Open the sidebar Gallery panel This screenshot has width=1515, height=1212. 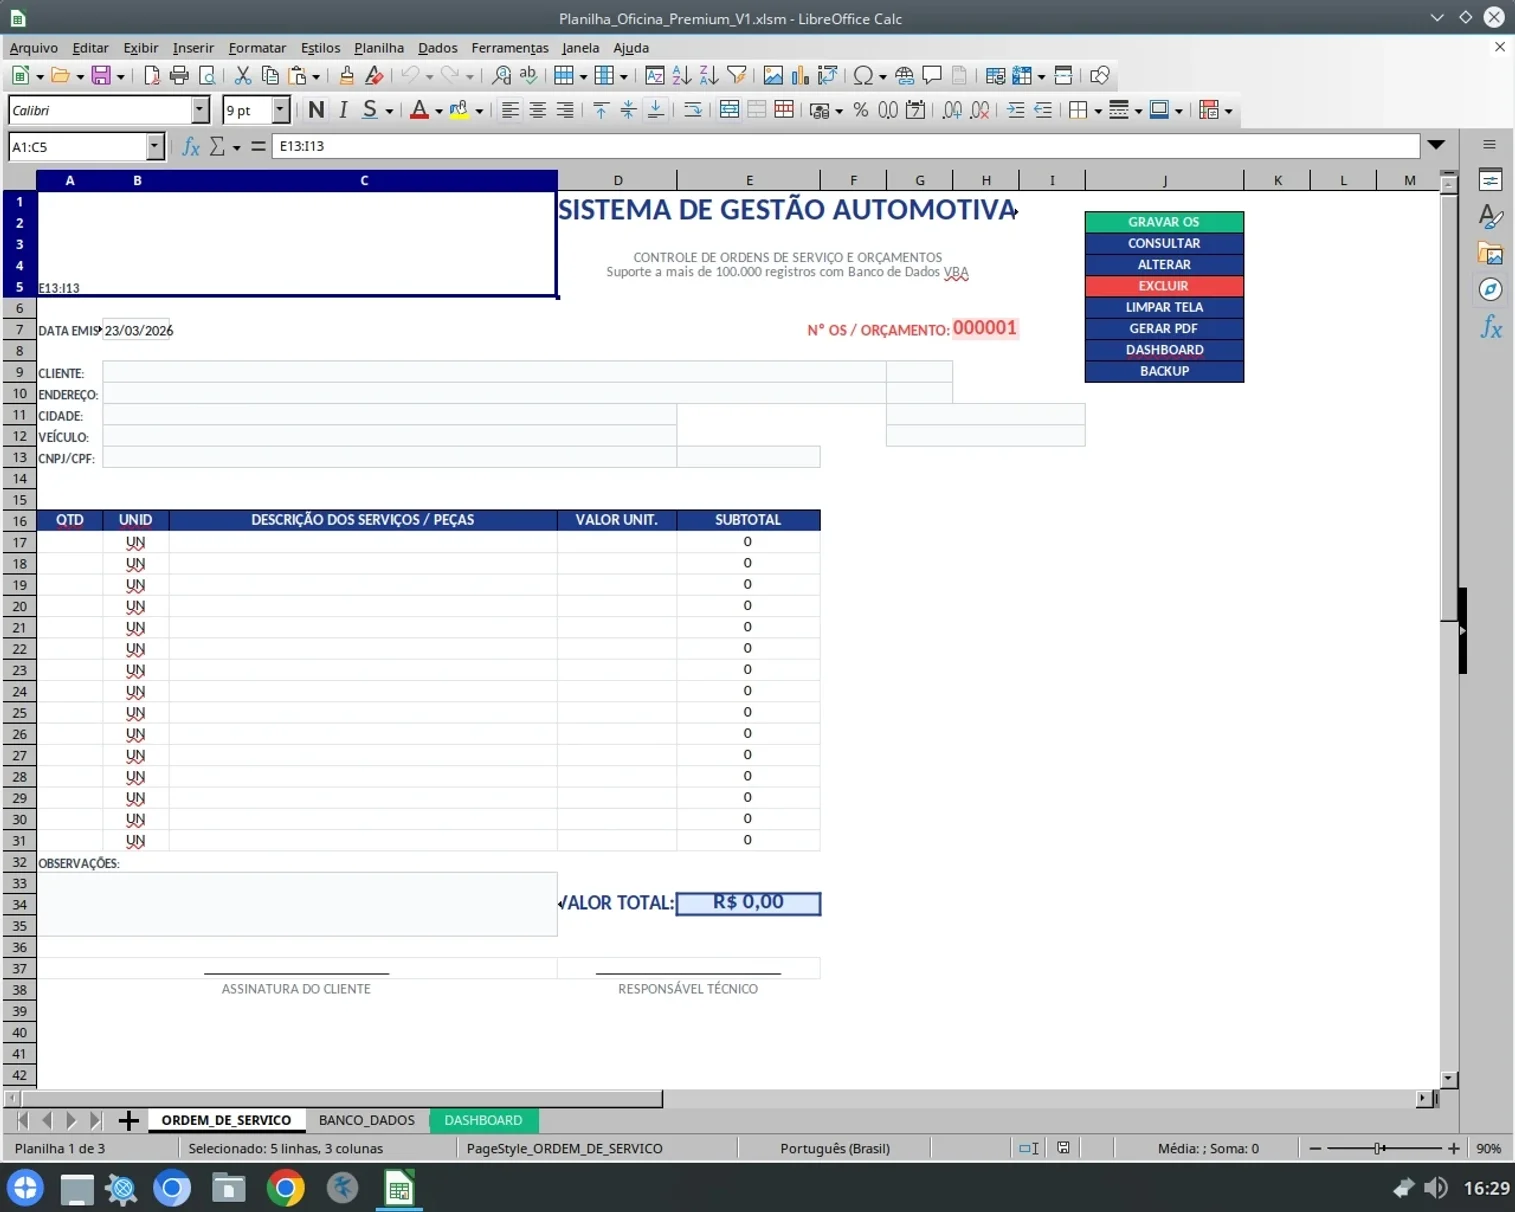point(1490,253)
